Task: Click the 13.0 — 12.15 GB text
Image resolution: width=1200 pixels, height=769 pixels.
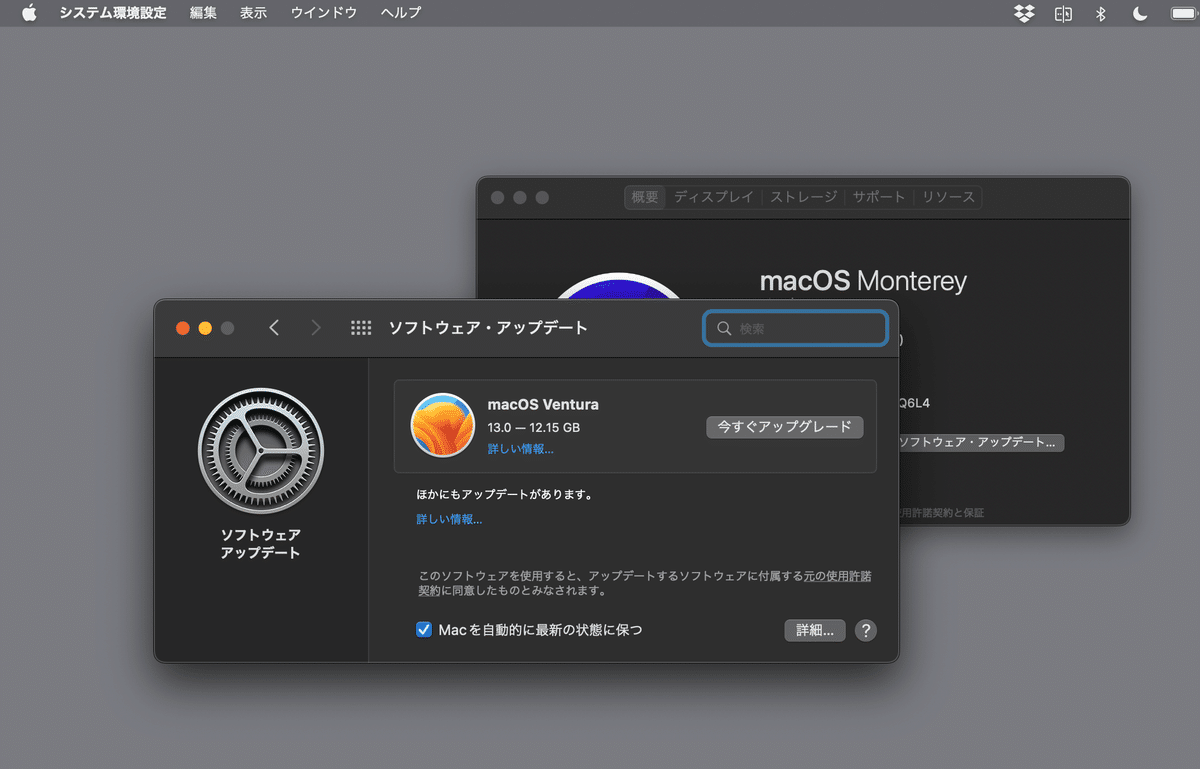Action: [534, 427]
